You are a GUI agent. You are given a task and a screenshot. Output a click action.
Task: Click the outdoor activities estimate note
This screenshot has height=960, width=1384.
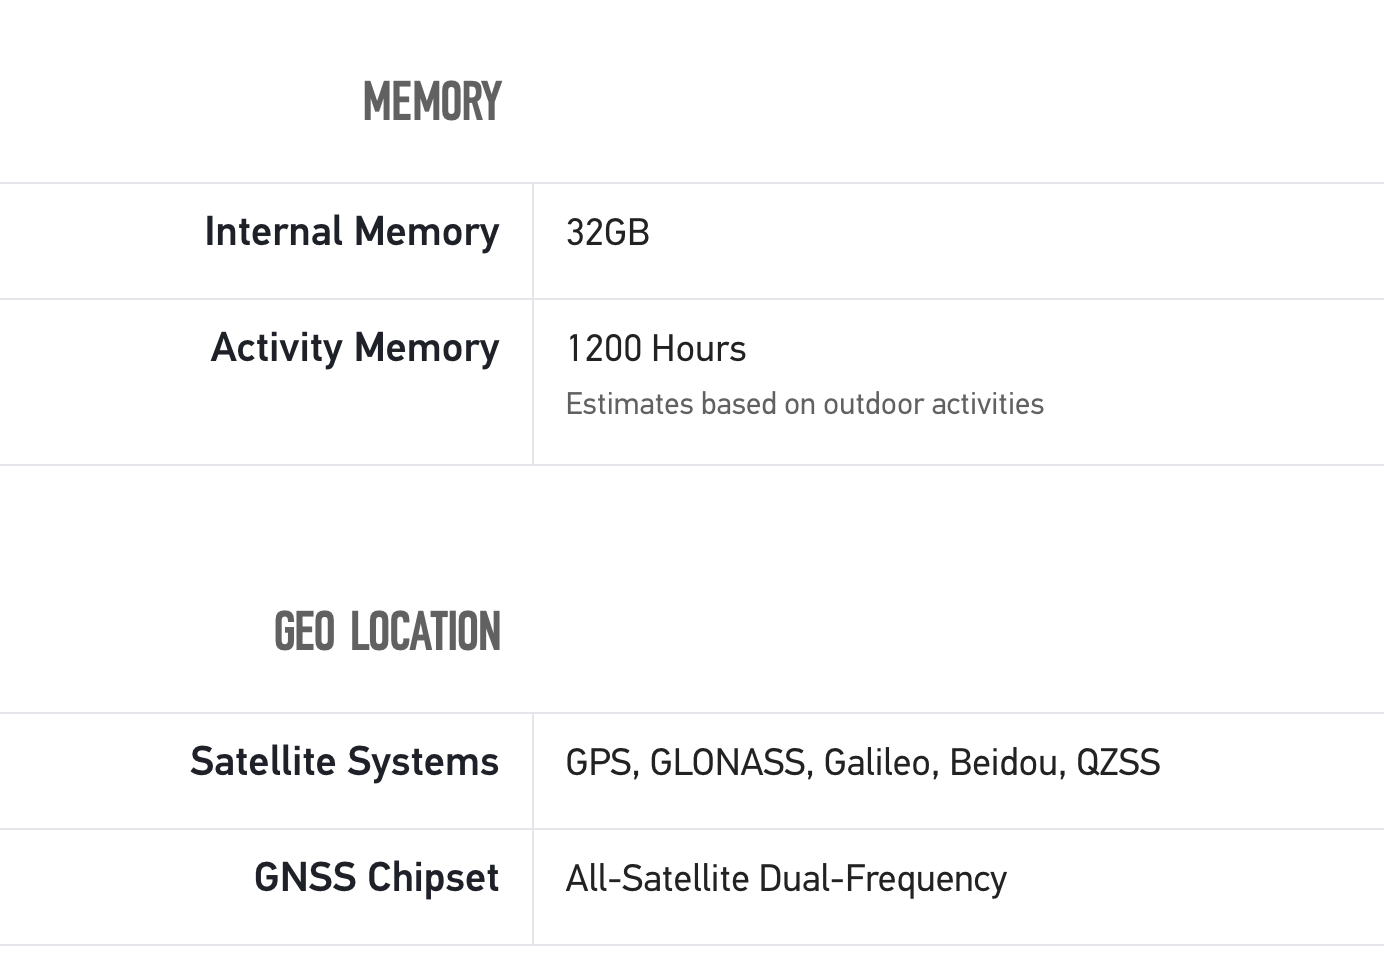pyautogui.click(x=804, y=404)
